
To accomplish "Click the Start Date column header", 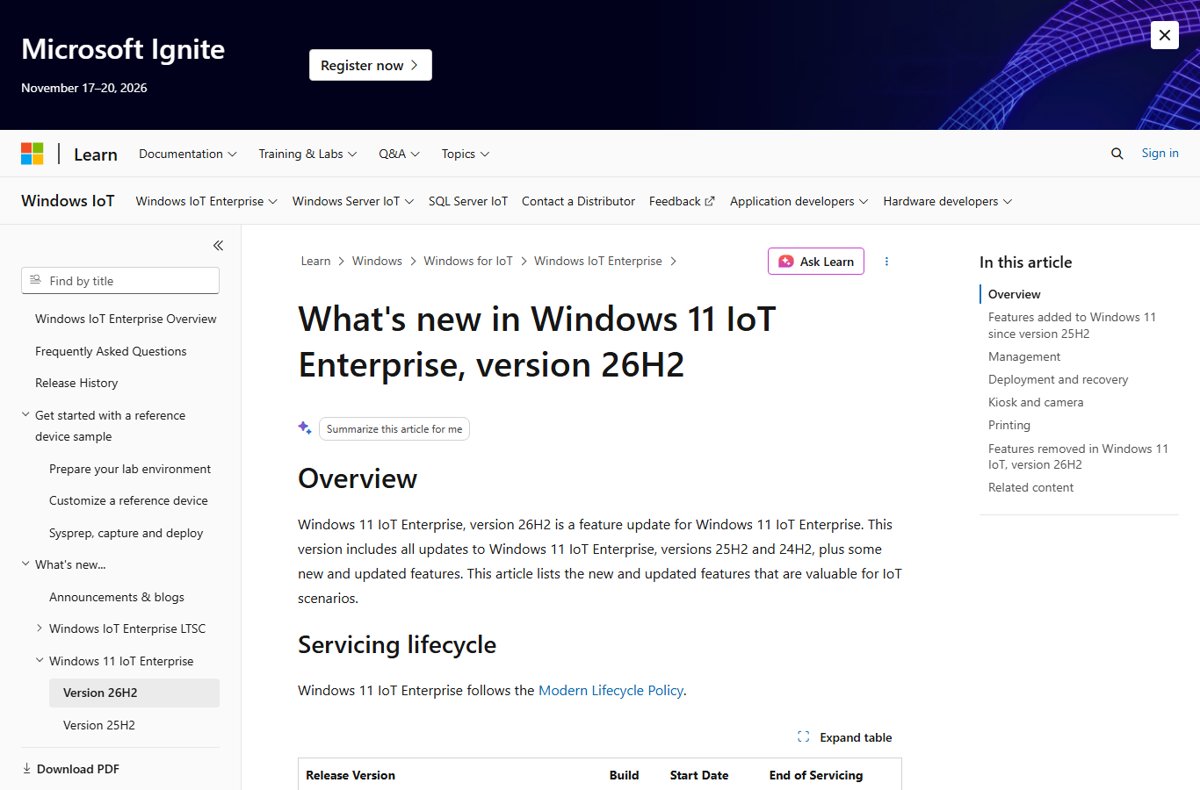I will click(699, 775).
